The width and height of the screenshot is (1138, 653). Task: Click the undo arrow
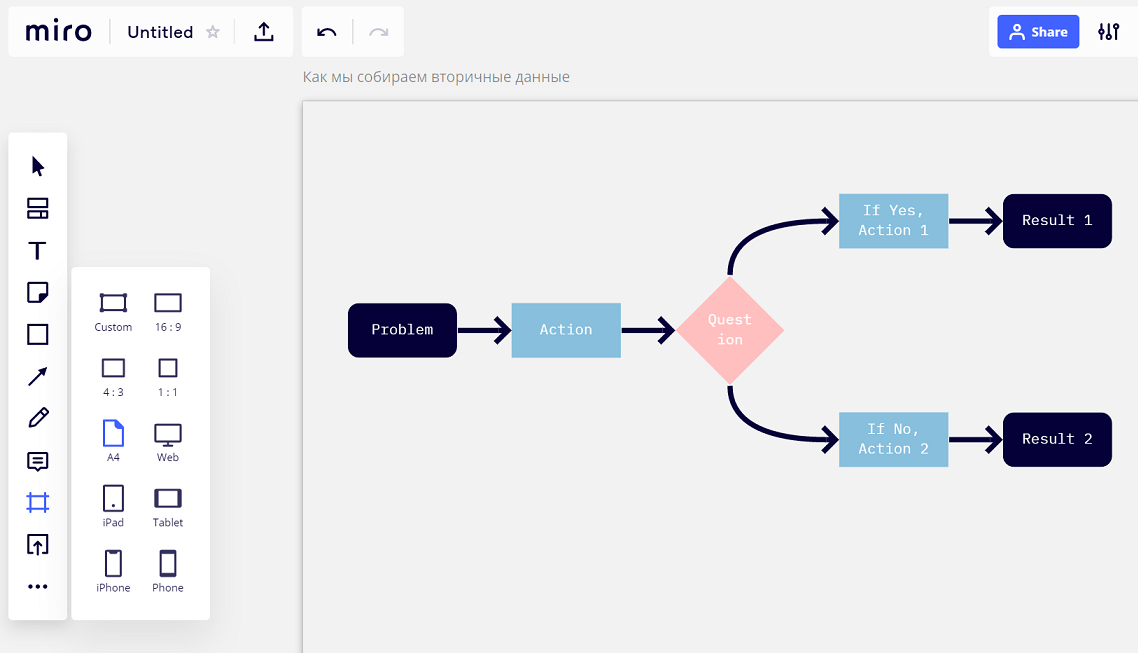click(x=327, y=32)
